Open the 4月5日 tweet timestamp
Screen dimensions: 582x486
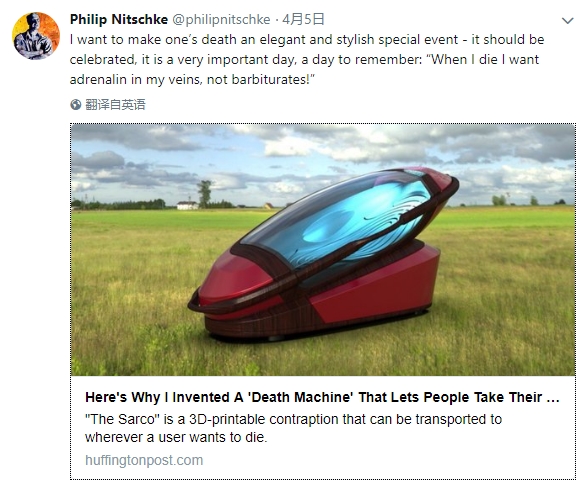pos(303,19)
